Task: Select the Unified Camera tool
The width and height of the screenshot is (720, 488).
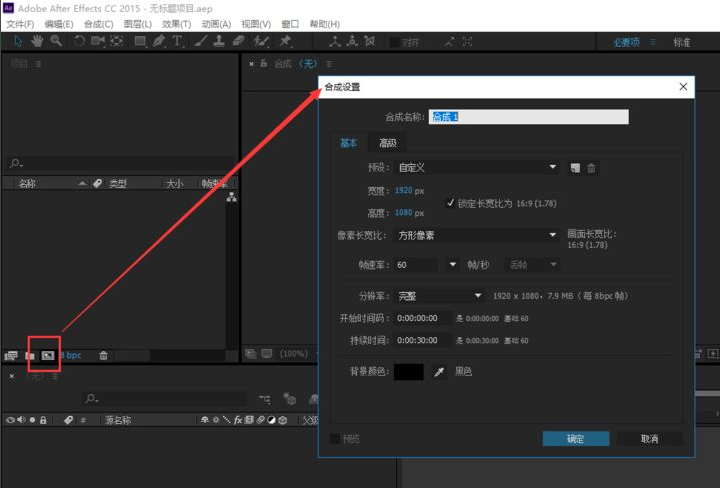Action: coord(97,41)
